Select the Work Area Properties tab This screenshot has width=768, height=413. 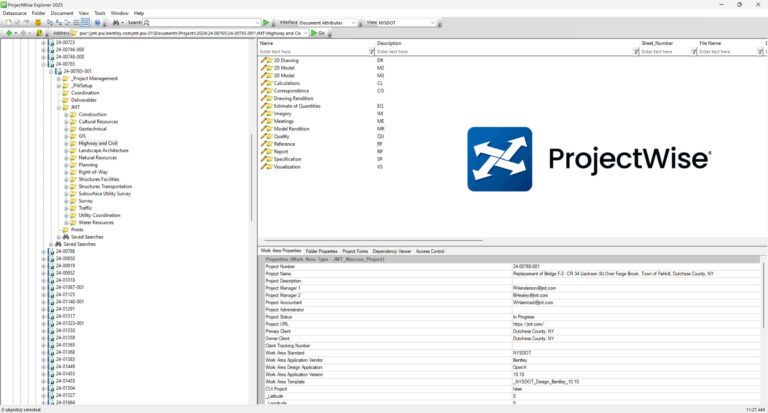click(281, 251)
